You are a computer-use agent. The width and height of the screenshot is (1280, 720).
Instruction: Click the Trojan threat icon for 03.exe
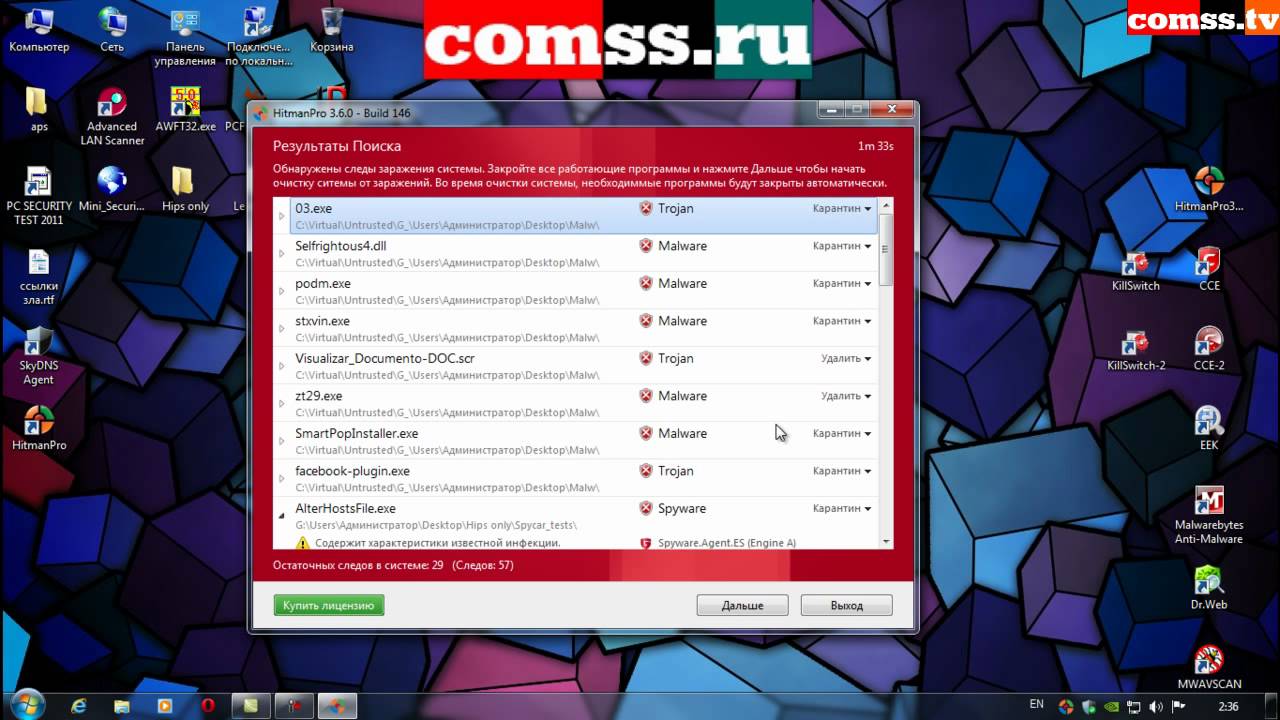(x=646, y=208)
